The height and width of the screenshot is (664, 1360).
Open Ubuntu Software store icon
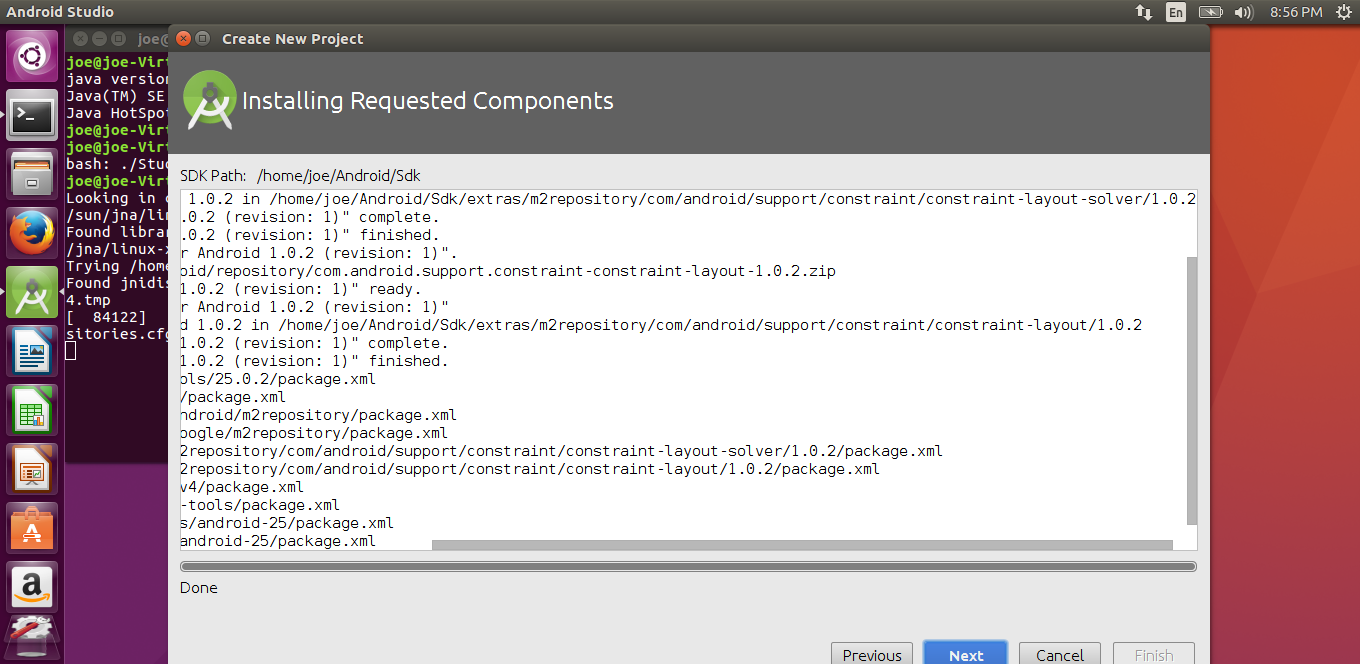(33, 529)
